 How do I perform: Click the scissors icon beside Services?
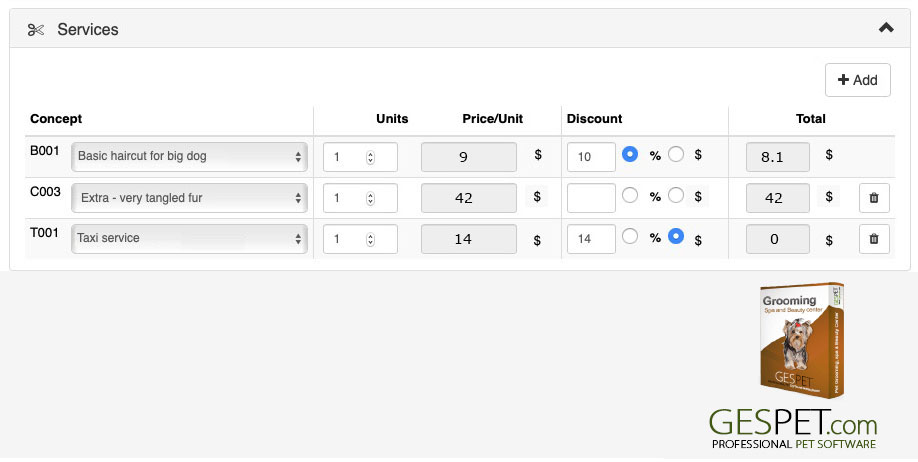click(36, 30)
